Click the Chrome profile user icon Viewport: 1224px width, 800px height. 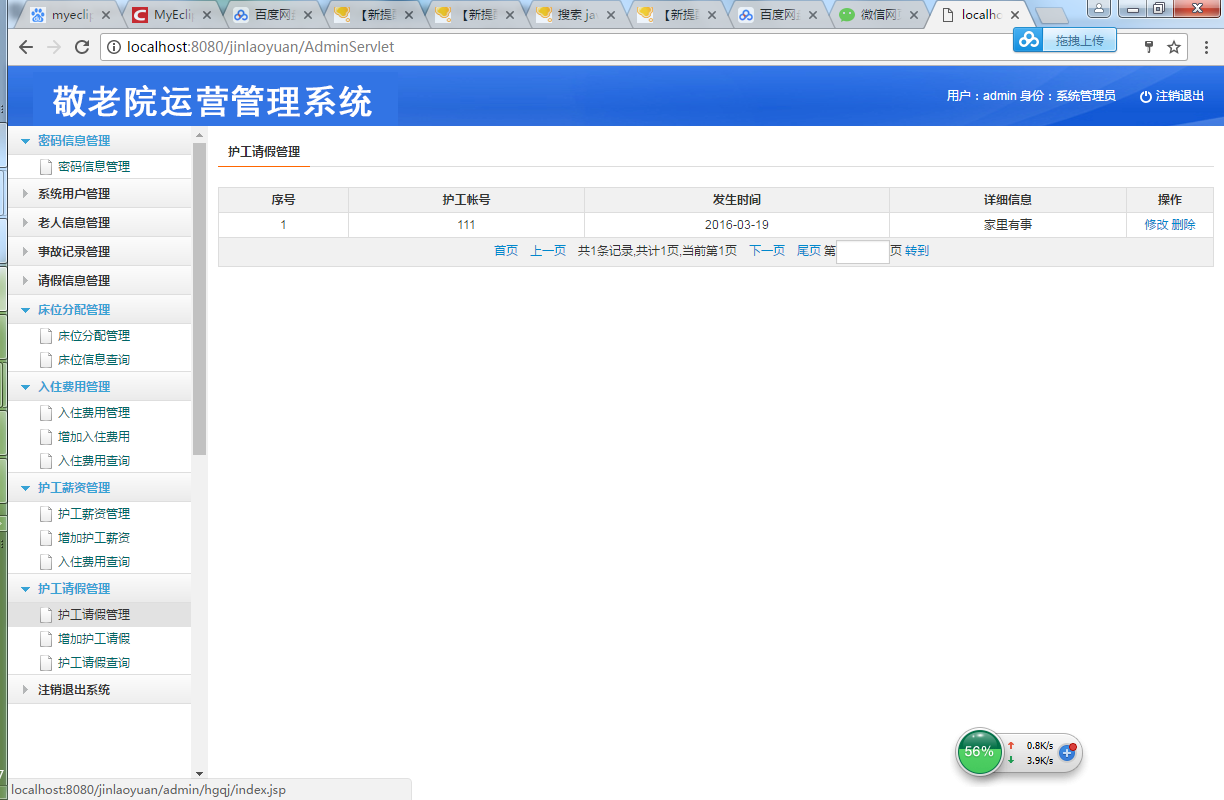point(1098,8)
